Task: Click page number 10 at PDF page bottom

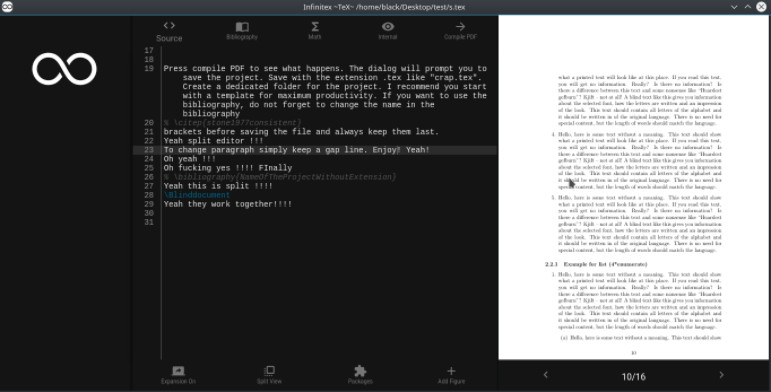Action: coord(633,352)
